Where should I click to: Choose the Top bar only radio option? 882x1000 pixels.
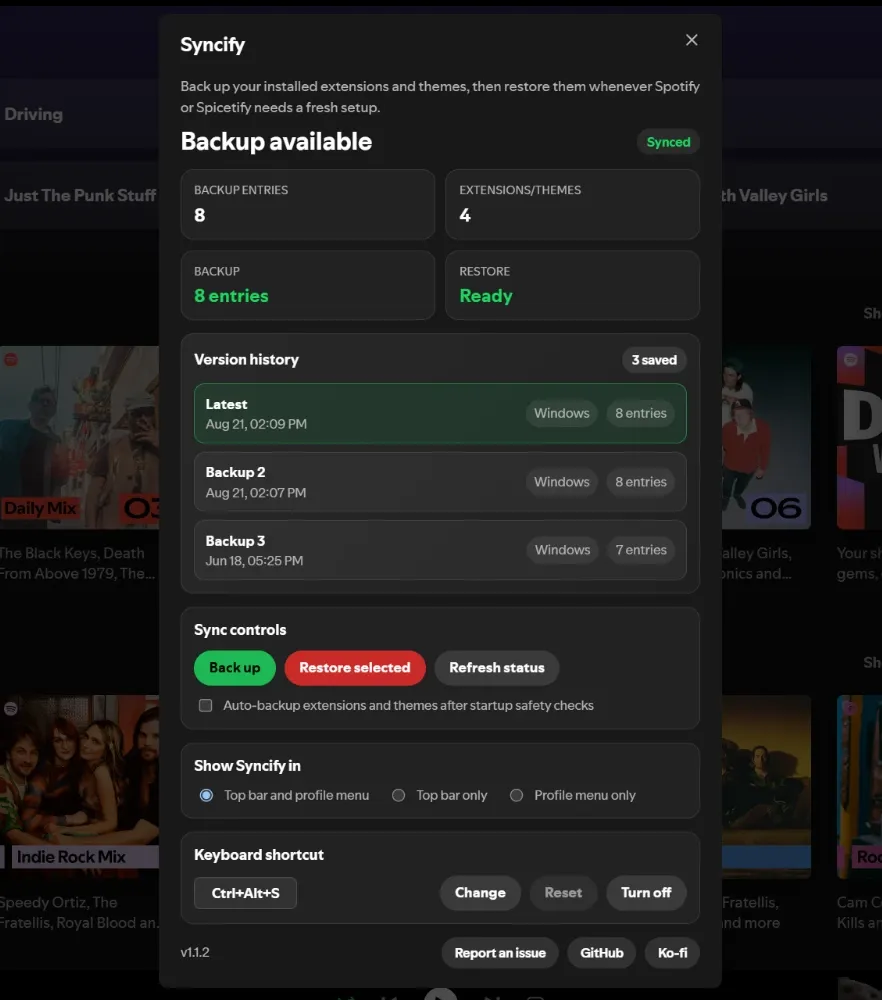pos(399,795)
